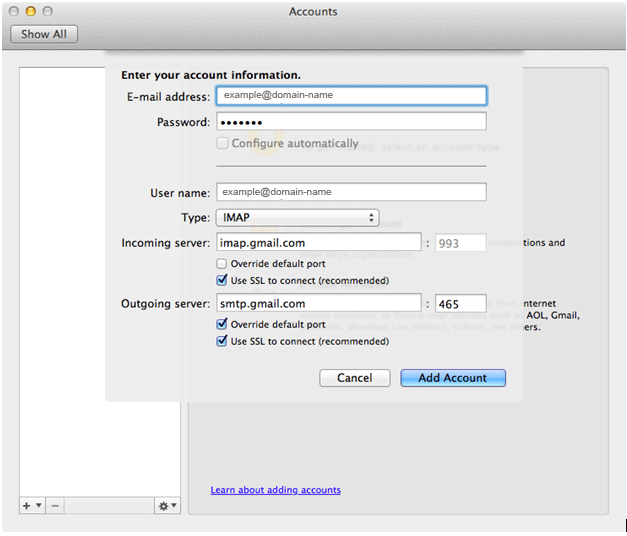Viewport: 627px width, 536px height.
Task: Click the incoming port 993 field
Action: (x=460, y=243)
